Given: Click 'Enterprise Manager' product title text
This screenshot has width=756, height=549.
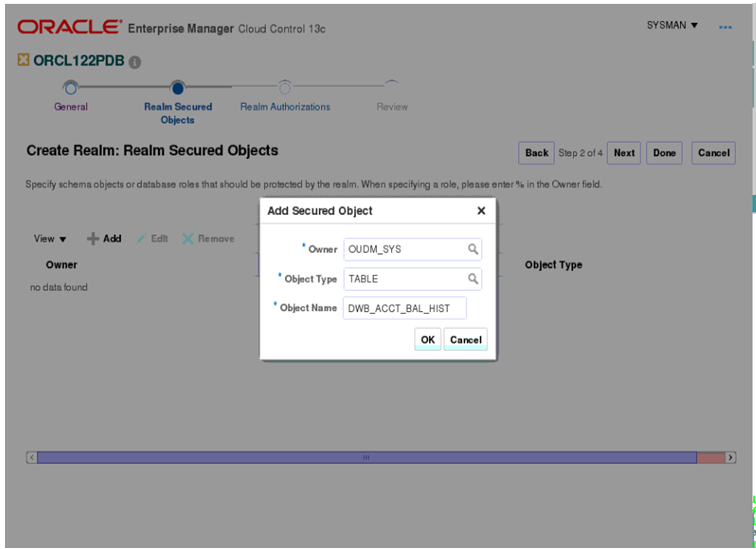Looking at the screenshot, I should click(181, 28).
